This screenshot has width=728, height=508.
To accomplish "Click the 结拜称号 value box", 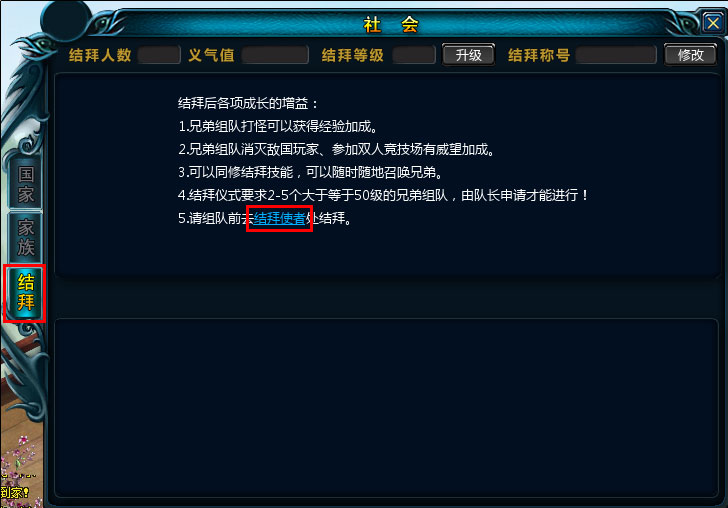I will pos(616,55).
